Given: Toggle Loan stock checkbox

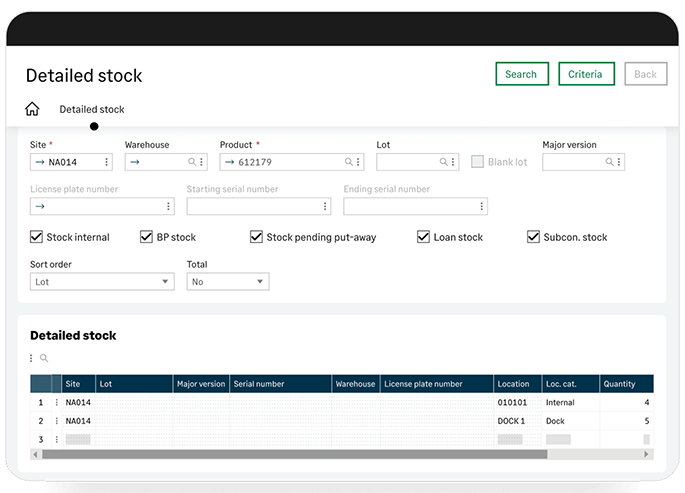Looking at the screenshot, I should tap(423, 237).
